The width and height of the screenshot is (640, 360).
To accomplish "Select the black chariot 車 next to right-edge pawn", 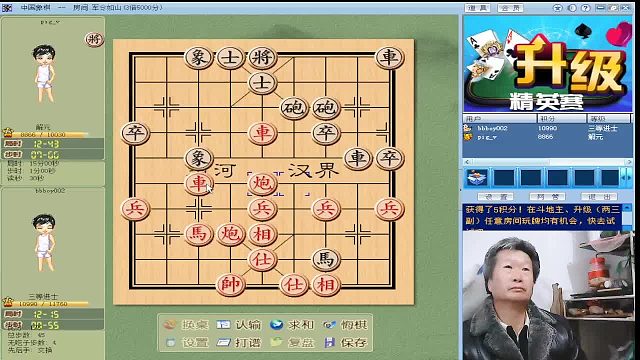I will pos(358,158).
